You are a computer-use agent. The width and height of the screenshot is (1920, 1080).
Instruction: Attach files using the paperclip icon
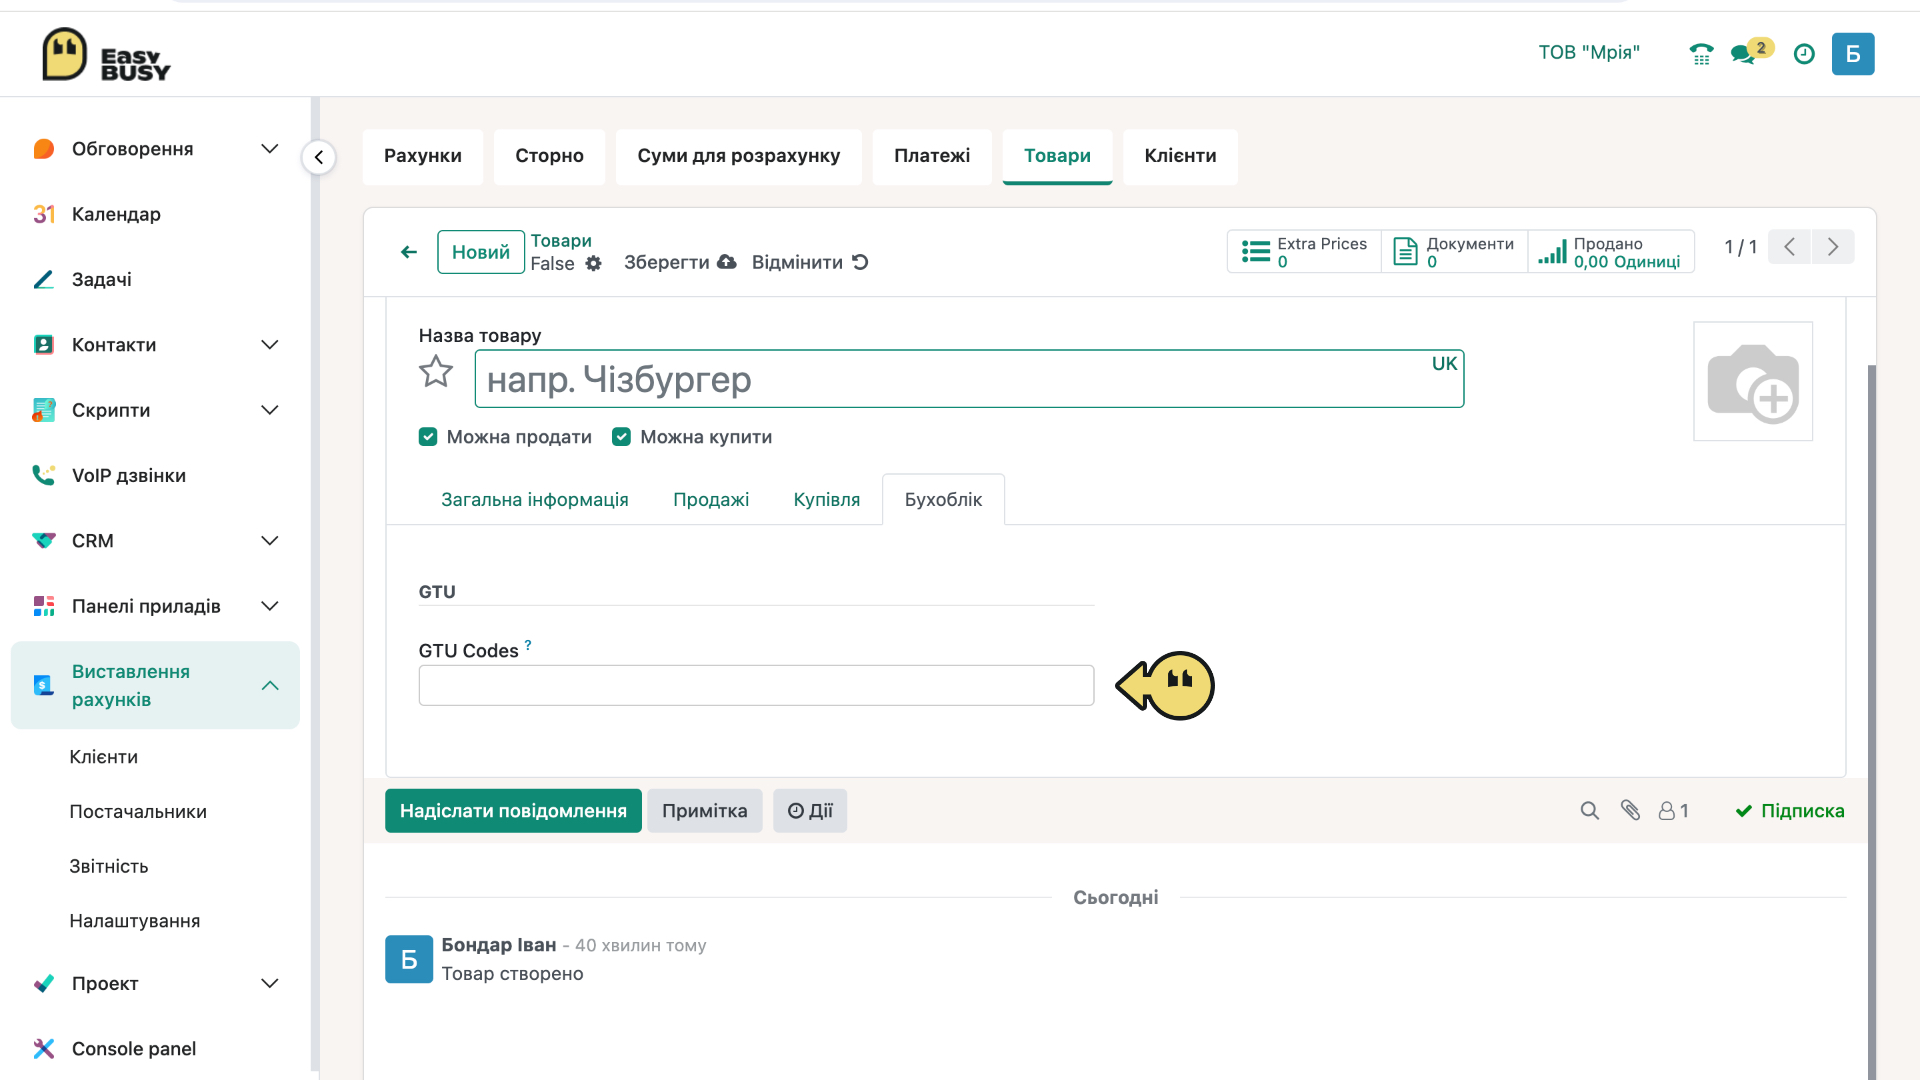point(1630,811)
